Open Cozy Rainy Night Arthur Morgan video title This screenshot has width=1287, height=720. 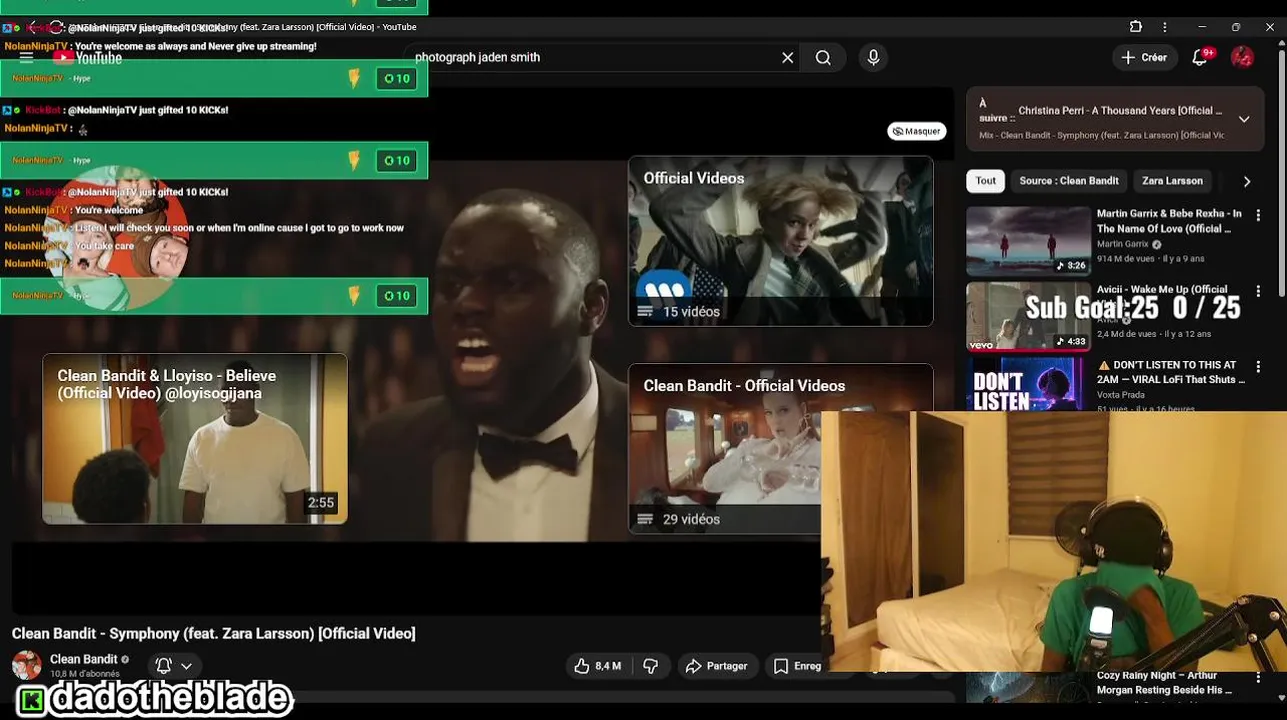click(1164, 683)
